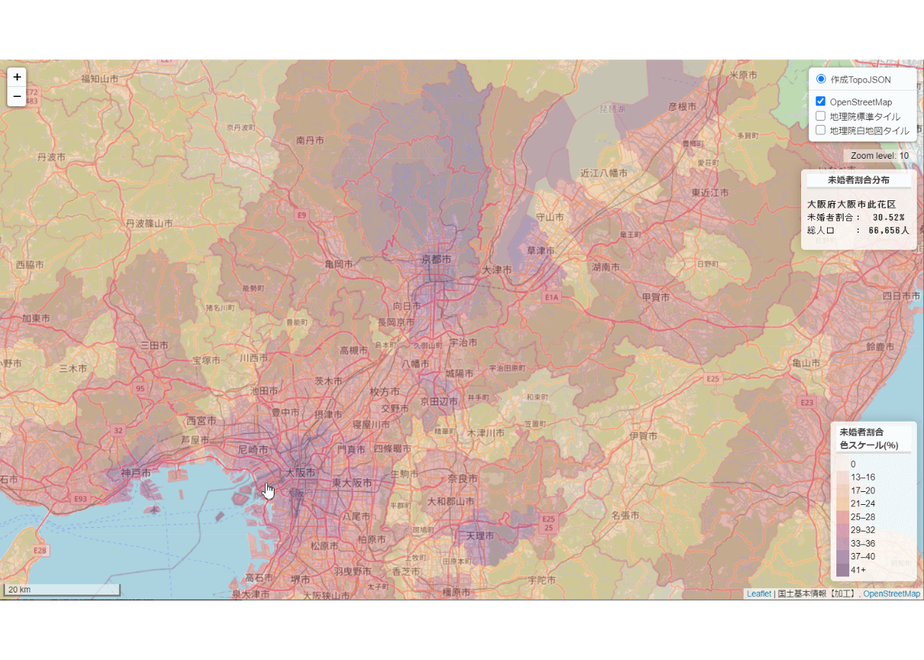Click the 天理市 label on the map
Viewport: 924px width, 660px height.
click(480, 535)
